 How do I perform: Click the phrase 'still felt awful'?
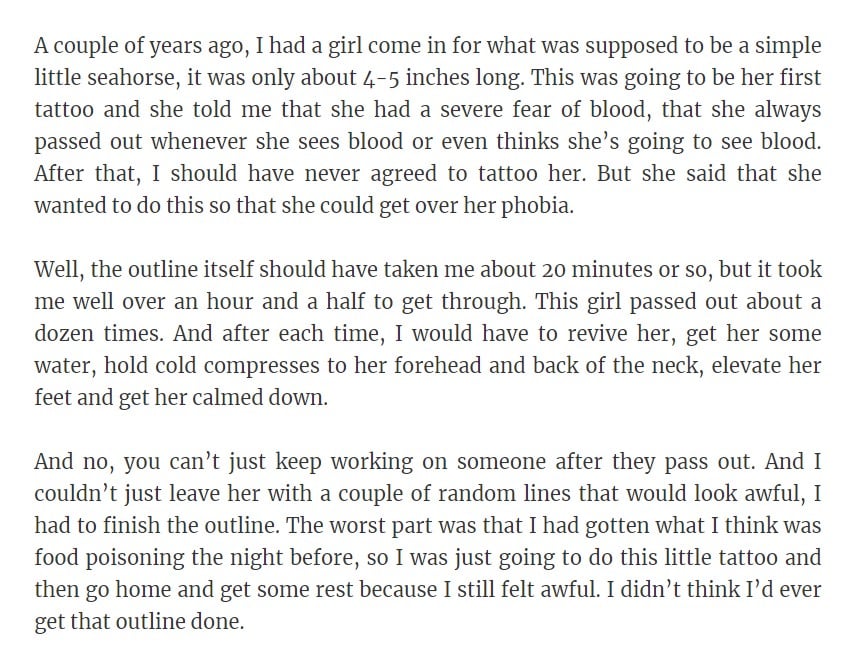[526, 590]
